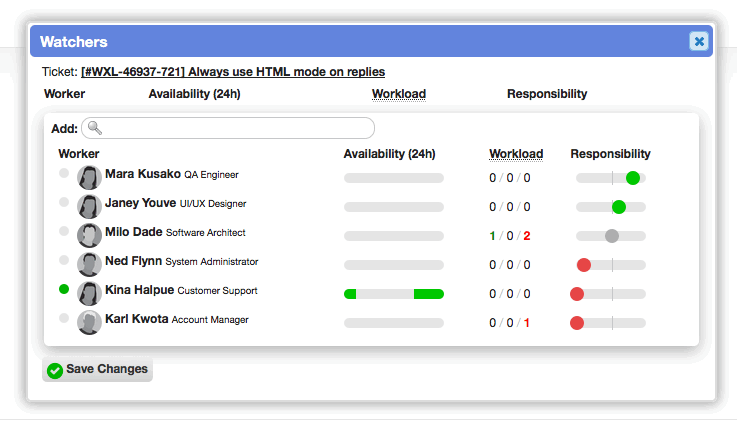Viewport: 737px width, 423px height.
Task: Click the magnifying glass search icon
Action: point(95,128)
